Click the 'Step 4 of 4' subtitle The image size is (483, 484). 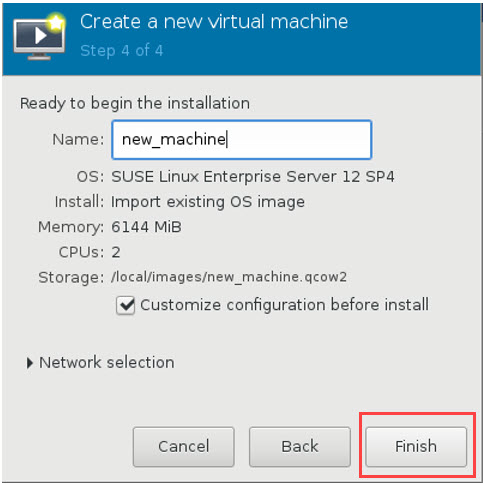pos(122,51)
